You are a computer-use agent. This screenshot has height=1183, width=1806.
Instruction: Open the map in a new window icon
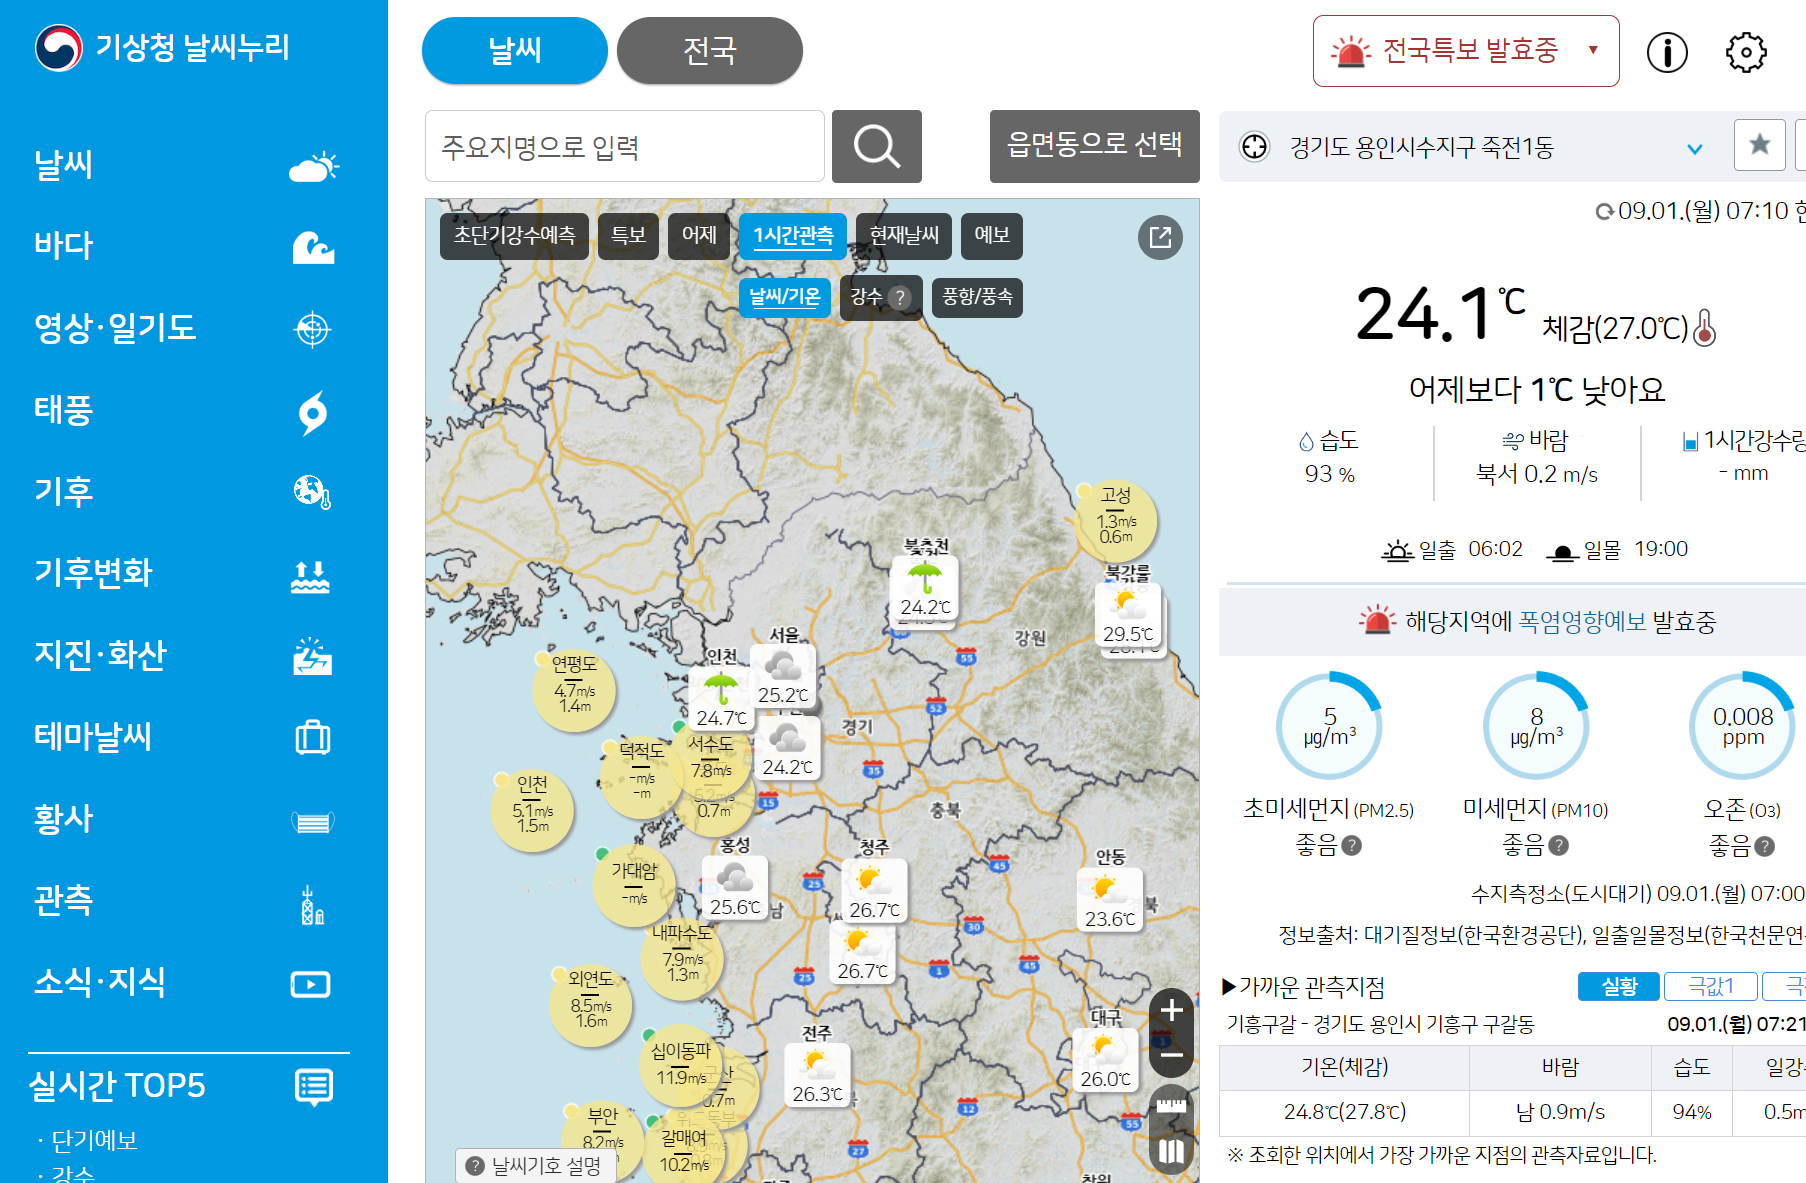[1160, 238]
